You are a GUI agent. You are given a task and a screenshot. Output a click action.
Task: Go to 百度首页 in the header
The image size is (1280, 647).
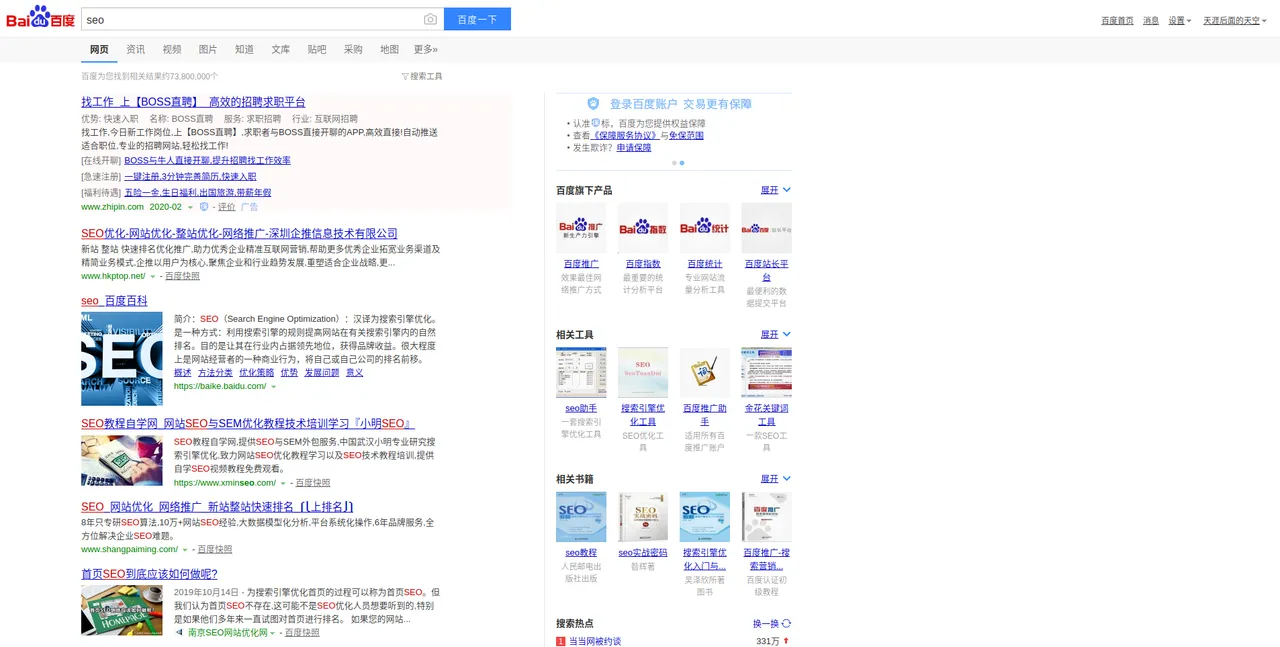click(x=1117, y=20)
